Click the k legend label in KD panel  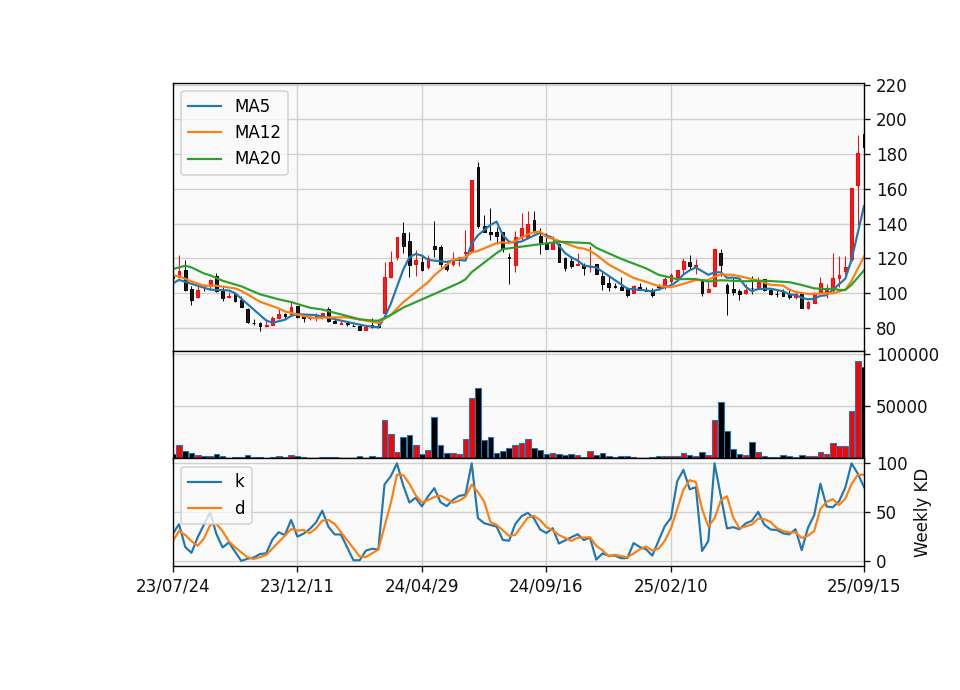239,481
